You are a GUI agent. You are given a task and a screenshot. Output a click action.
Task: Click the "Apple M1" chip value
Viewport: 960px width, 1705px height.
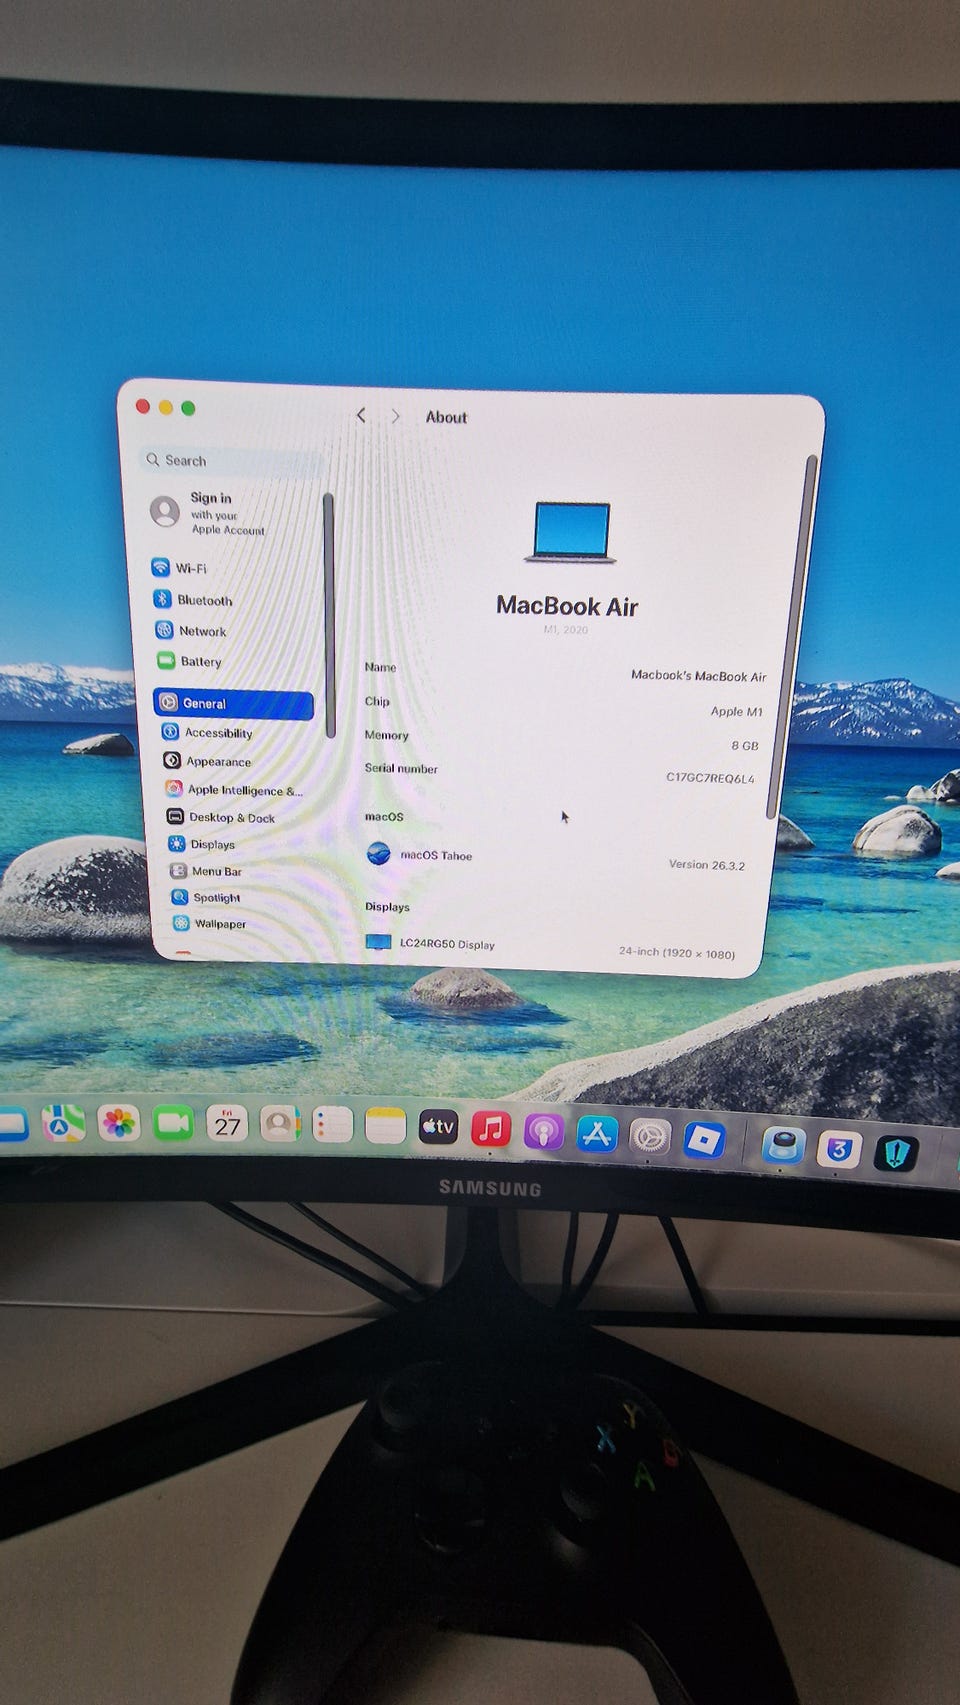pos(736,712)
